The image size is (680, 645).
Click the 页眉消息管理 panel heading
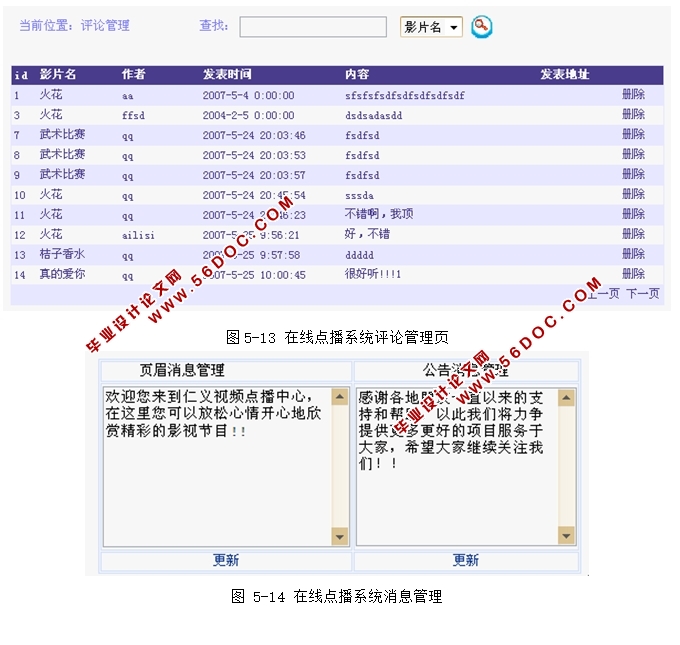182,370
